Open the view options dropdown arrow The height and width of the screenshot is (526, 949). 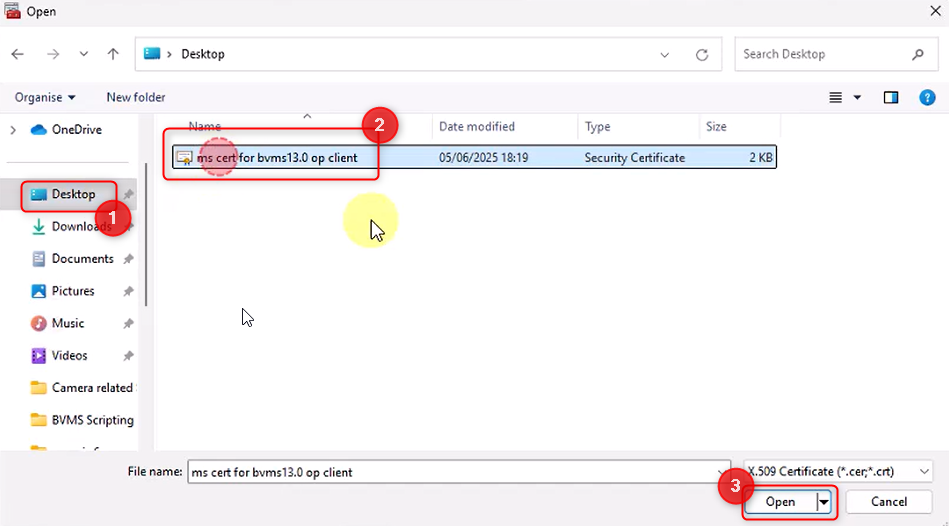pyautogui.click(x=857, y=97)
